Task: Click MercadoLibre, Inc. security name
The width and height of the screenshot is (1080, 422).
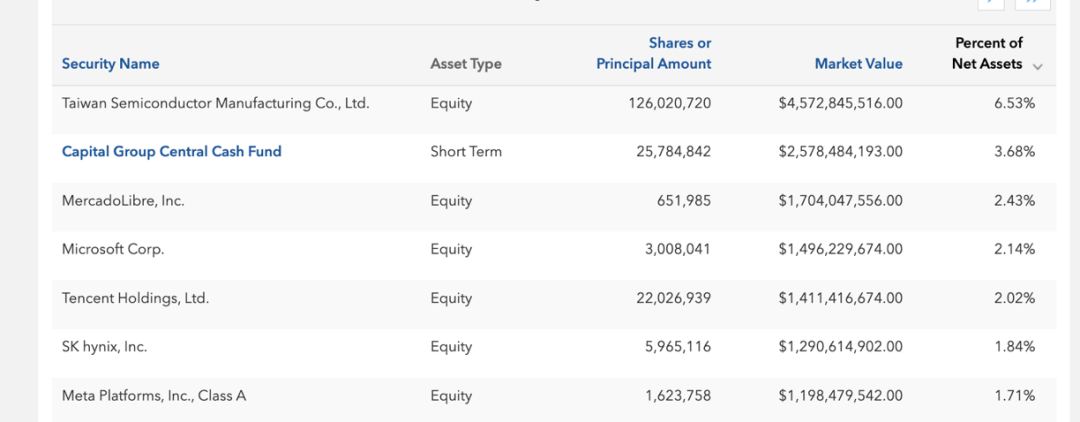Action: pos(123,201)
